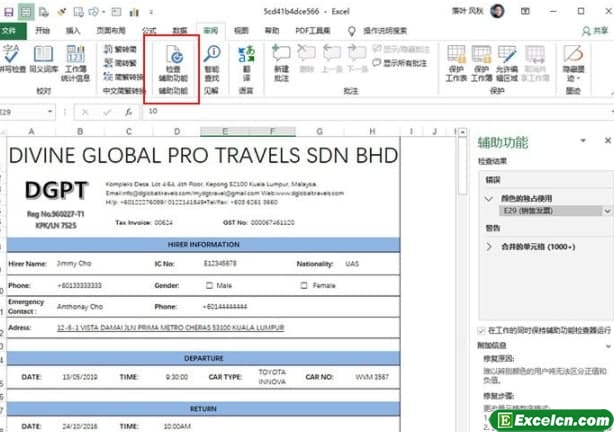Switch to the Formulas (公式) tab

click(150, 31)
